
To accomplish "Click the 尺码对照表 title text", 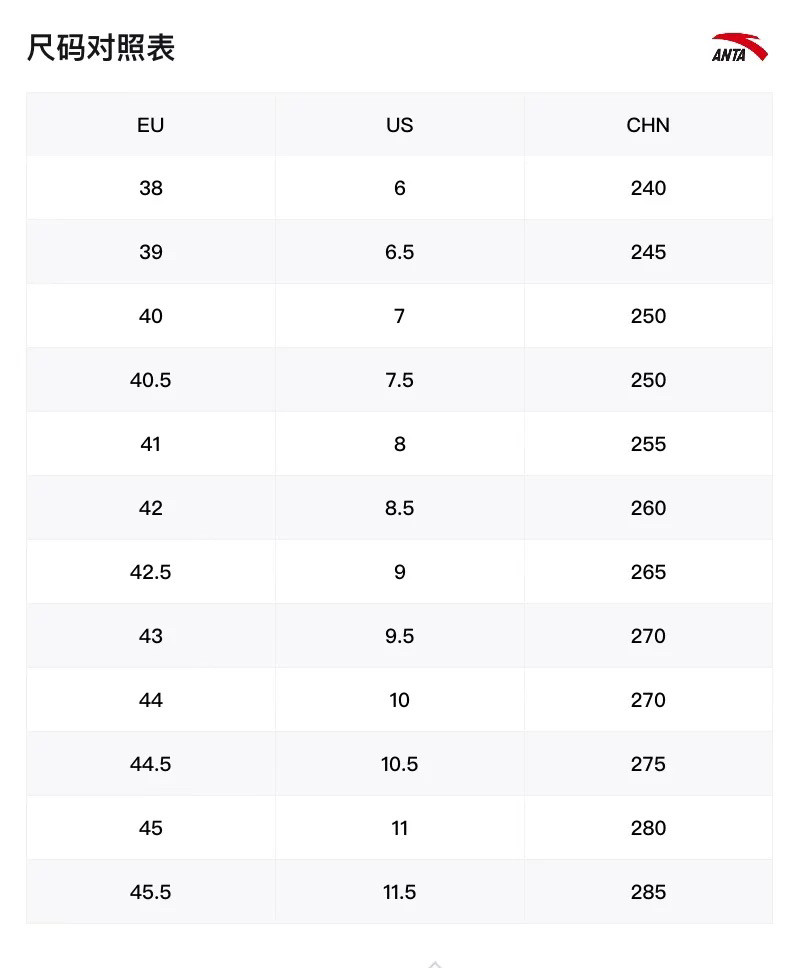I will click(101, 48).
